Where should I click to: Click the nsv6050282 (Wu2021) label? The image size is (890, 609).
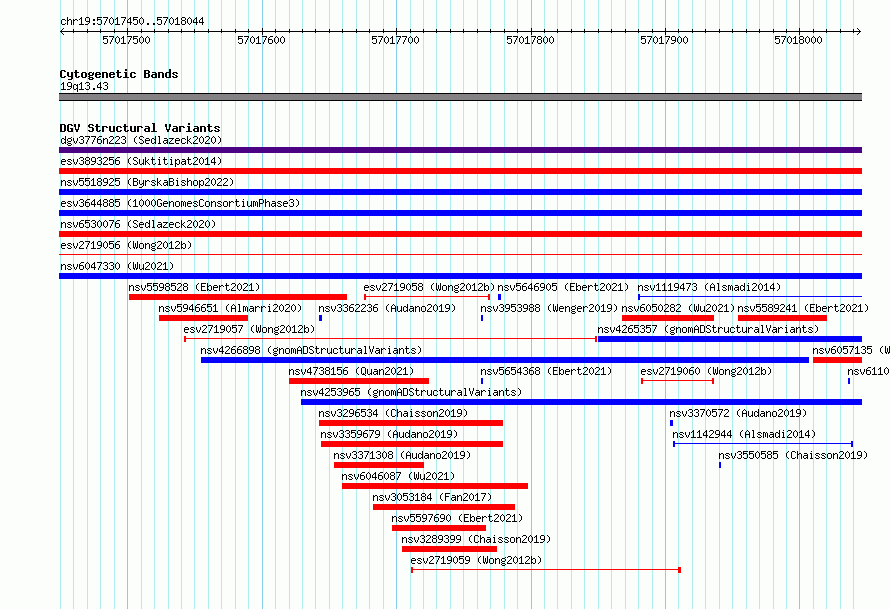tap(678, 308)
